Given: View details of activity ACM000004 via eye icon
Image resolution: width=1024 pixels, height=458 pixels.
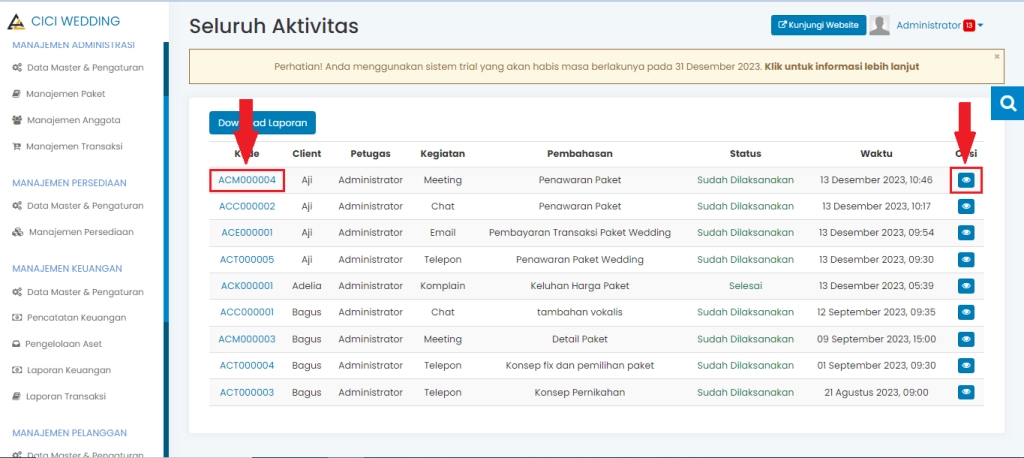Looking at the screenshot, I should 966,180.
